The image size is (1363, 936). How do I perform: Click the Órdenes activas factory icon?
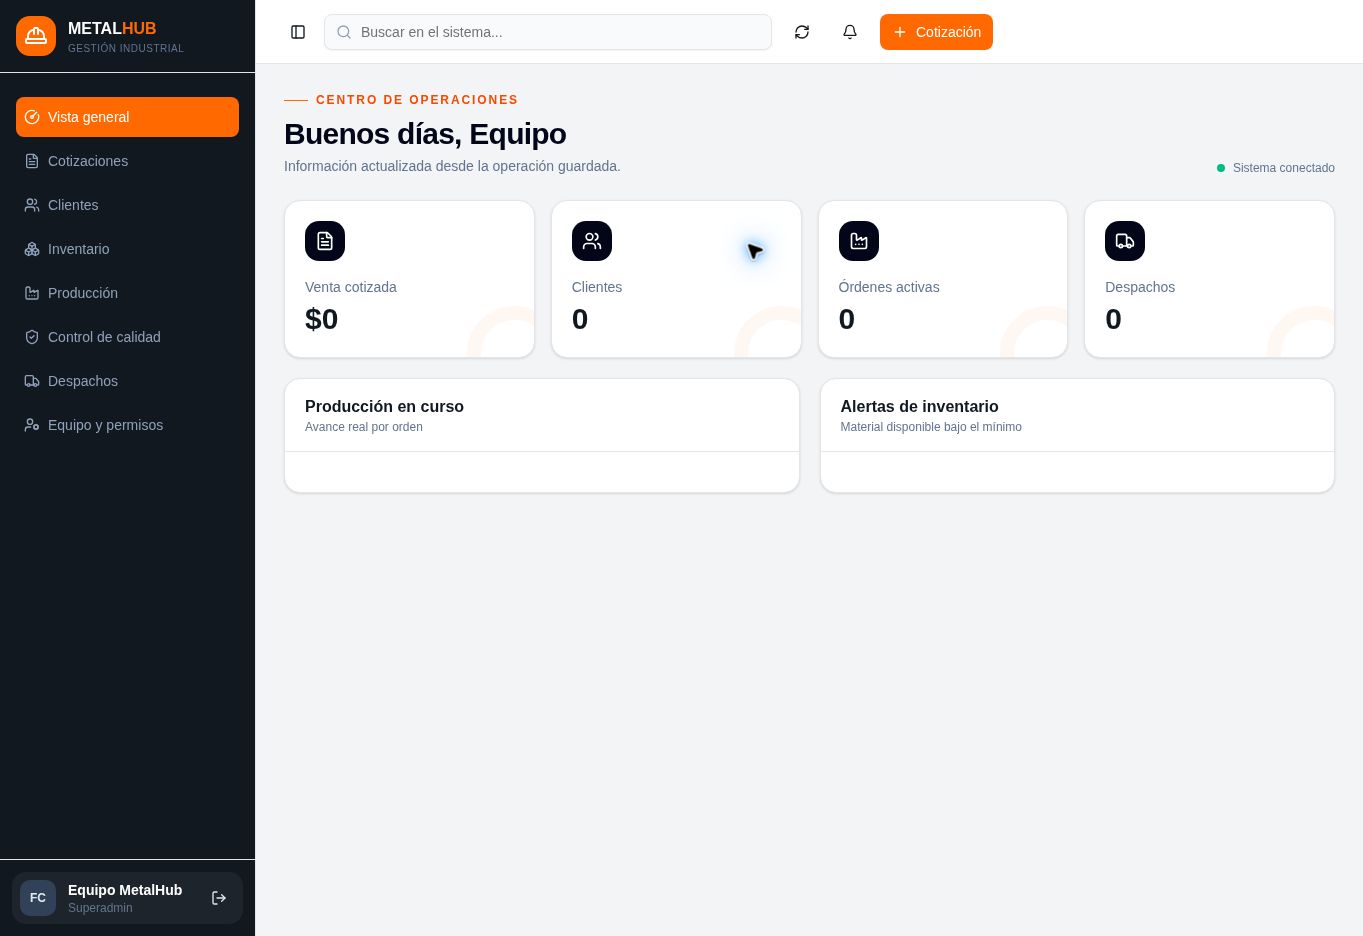859,241
